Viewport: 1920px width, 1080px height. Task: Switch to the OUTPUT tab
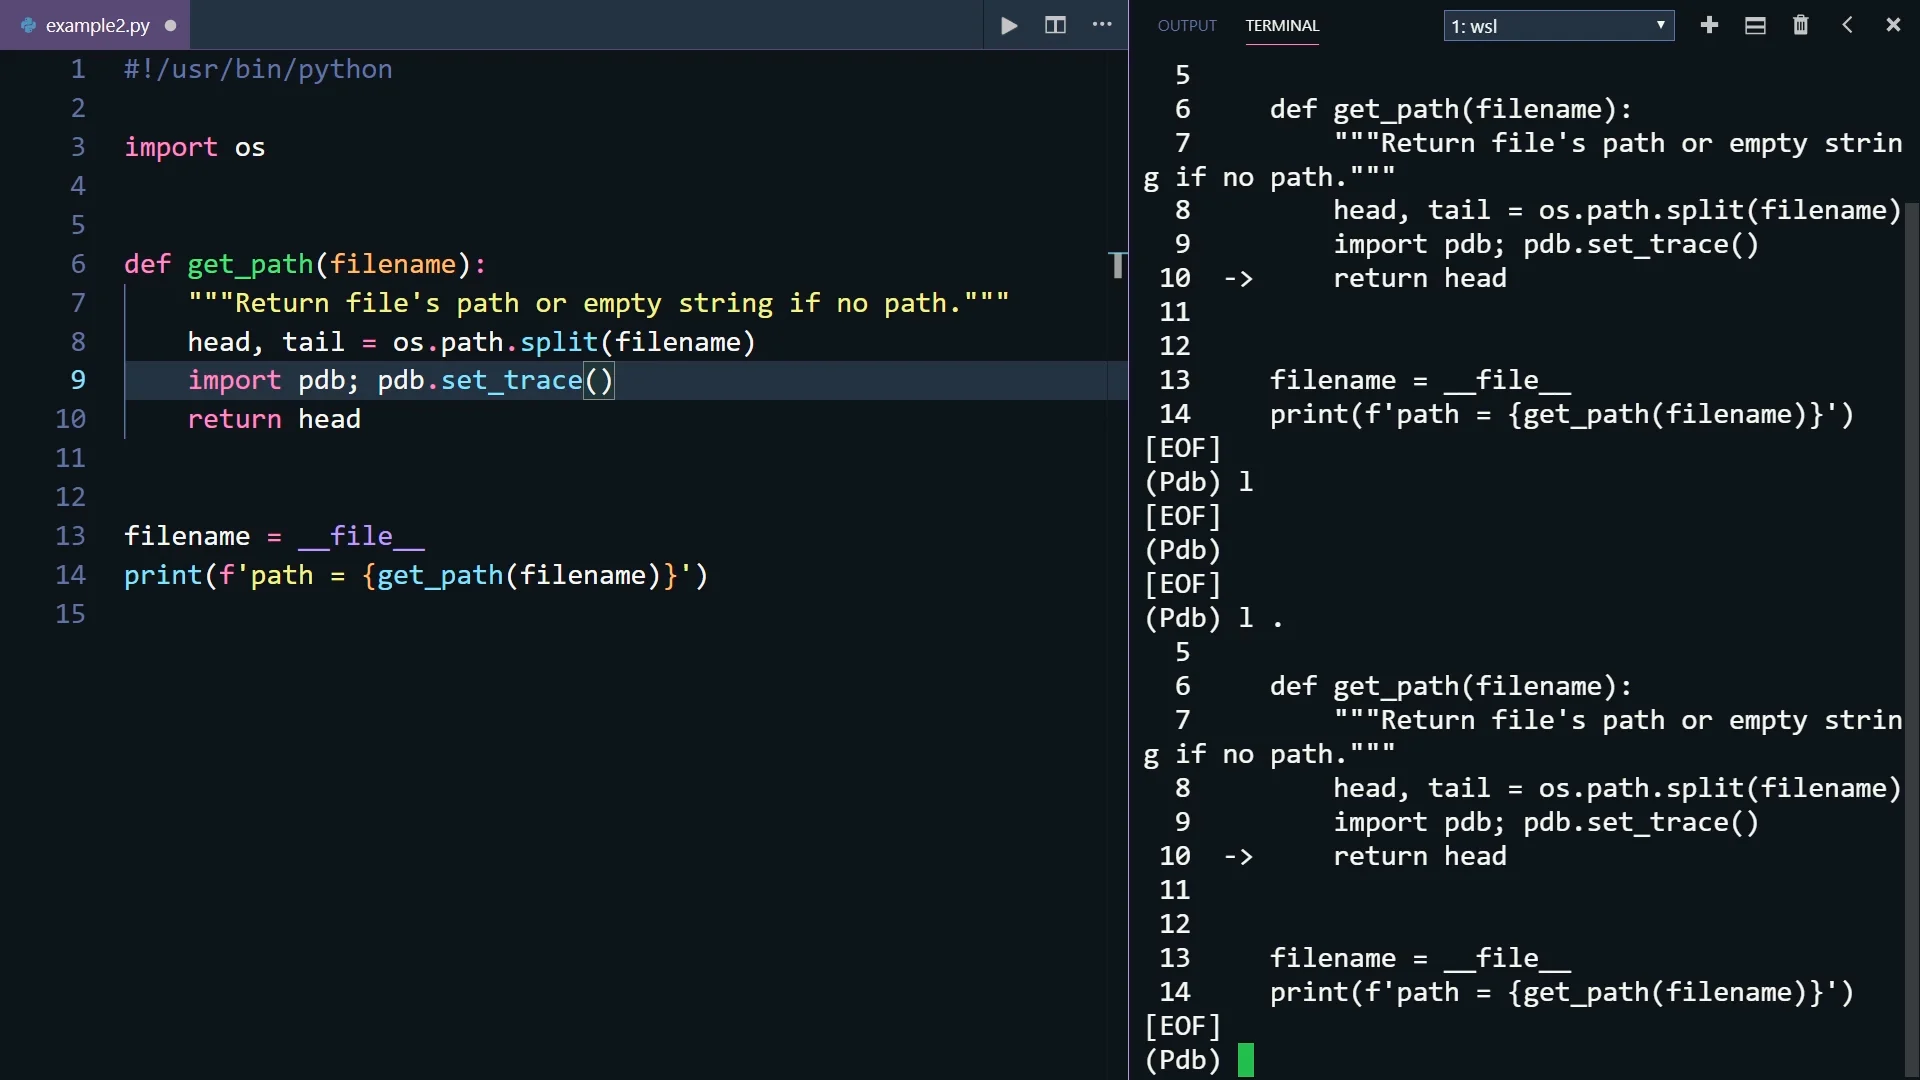coord(1187,26)
